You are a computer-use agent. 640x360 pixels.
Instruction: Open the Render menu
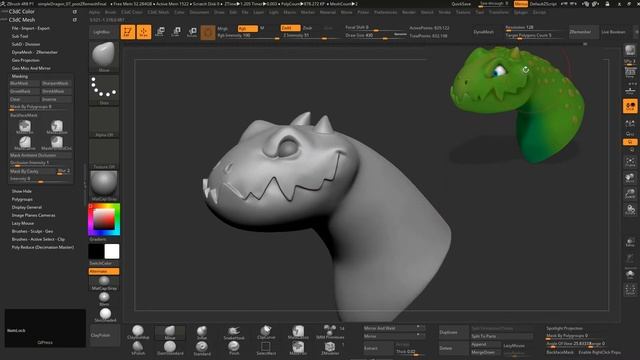pyautogui.click(x=409, y=12)
